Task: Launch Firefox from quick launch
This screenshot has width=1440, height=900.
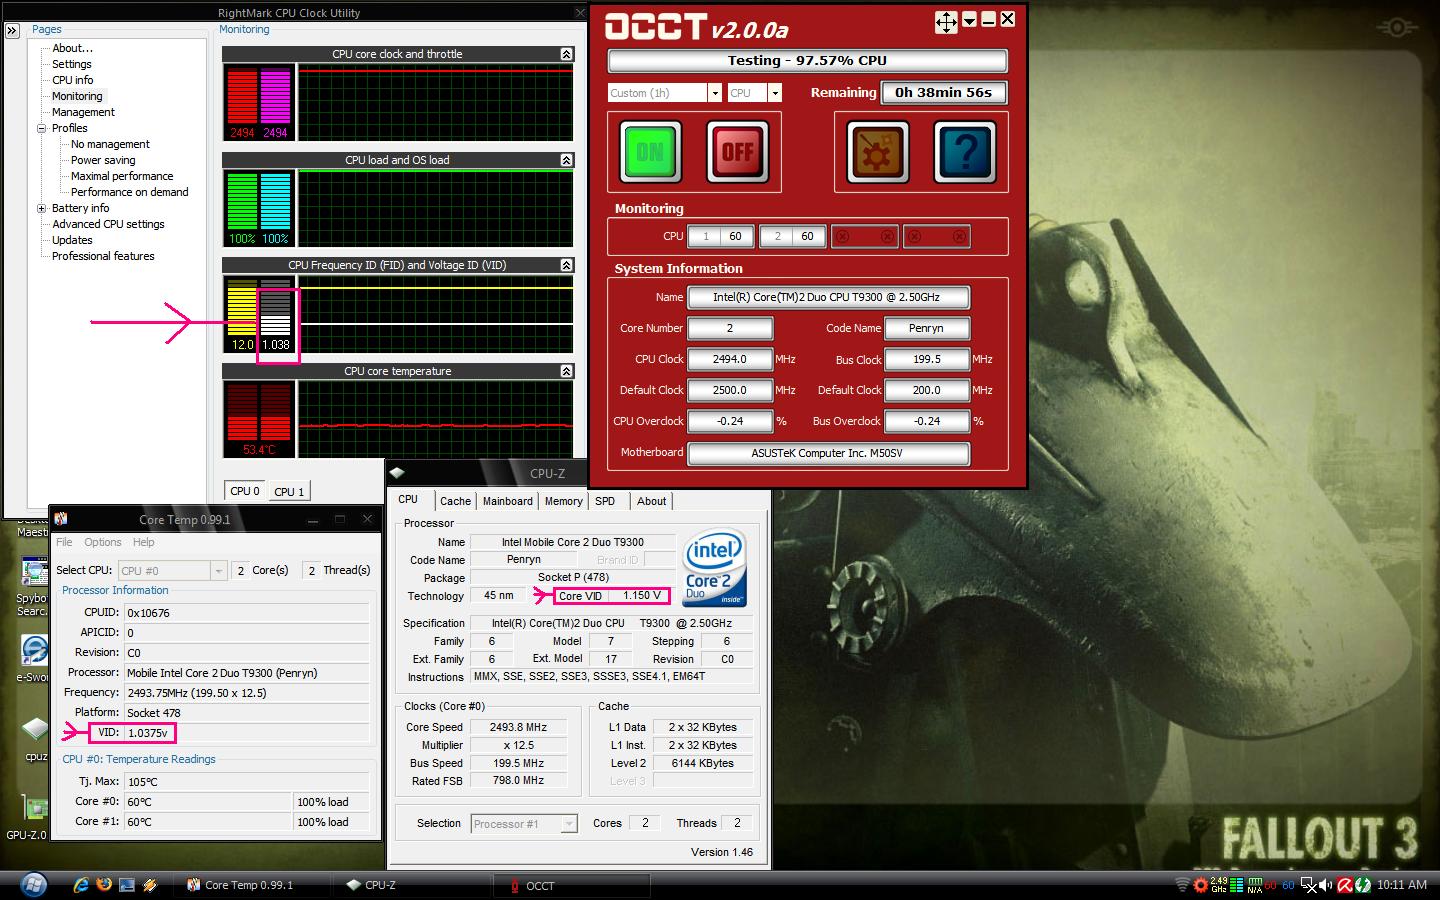Action: [104, 885]
